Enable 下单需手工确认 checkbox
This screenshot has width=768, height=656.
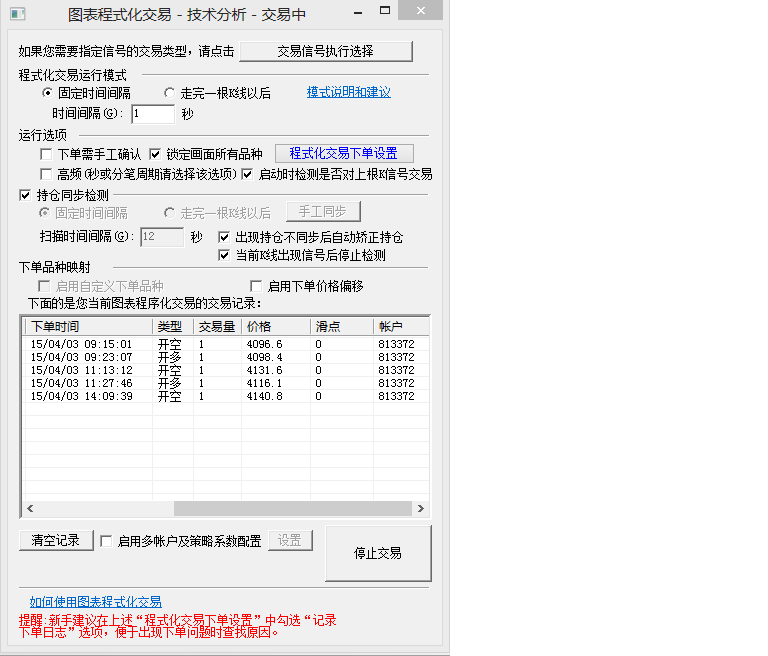click(46, 155)
